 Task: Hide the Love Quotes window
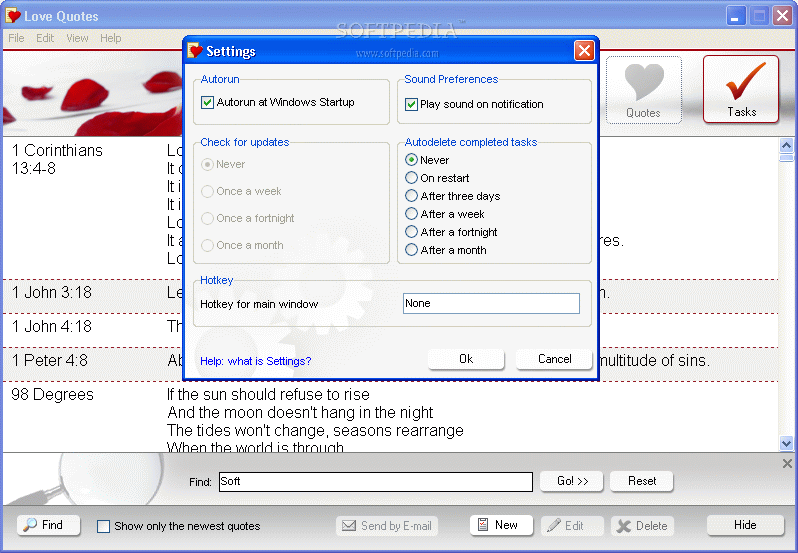pos(745,525)
